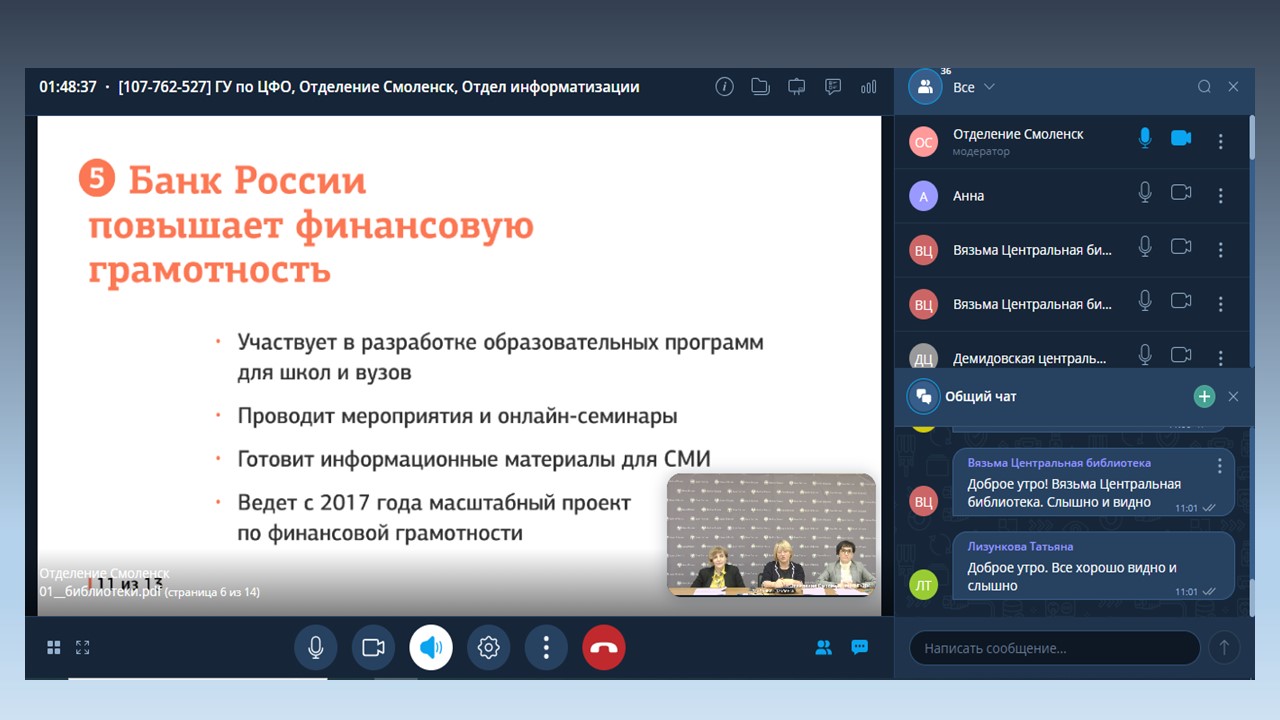Search participants with the magnifier icon
The height and width of the screenshot is (720, 1280).
pyautogui.click(x=1204, y=87)
